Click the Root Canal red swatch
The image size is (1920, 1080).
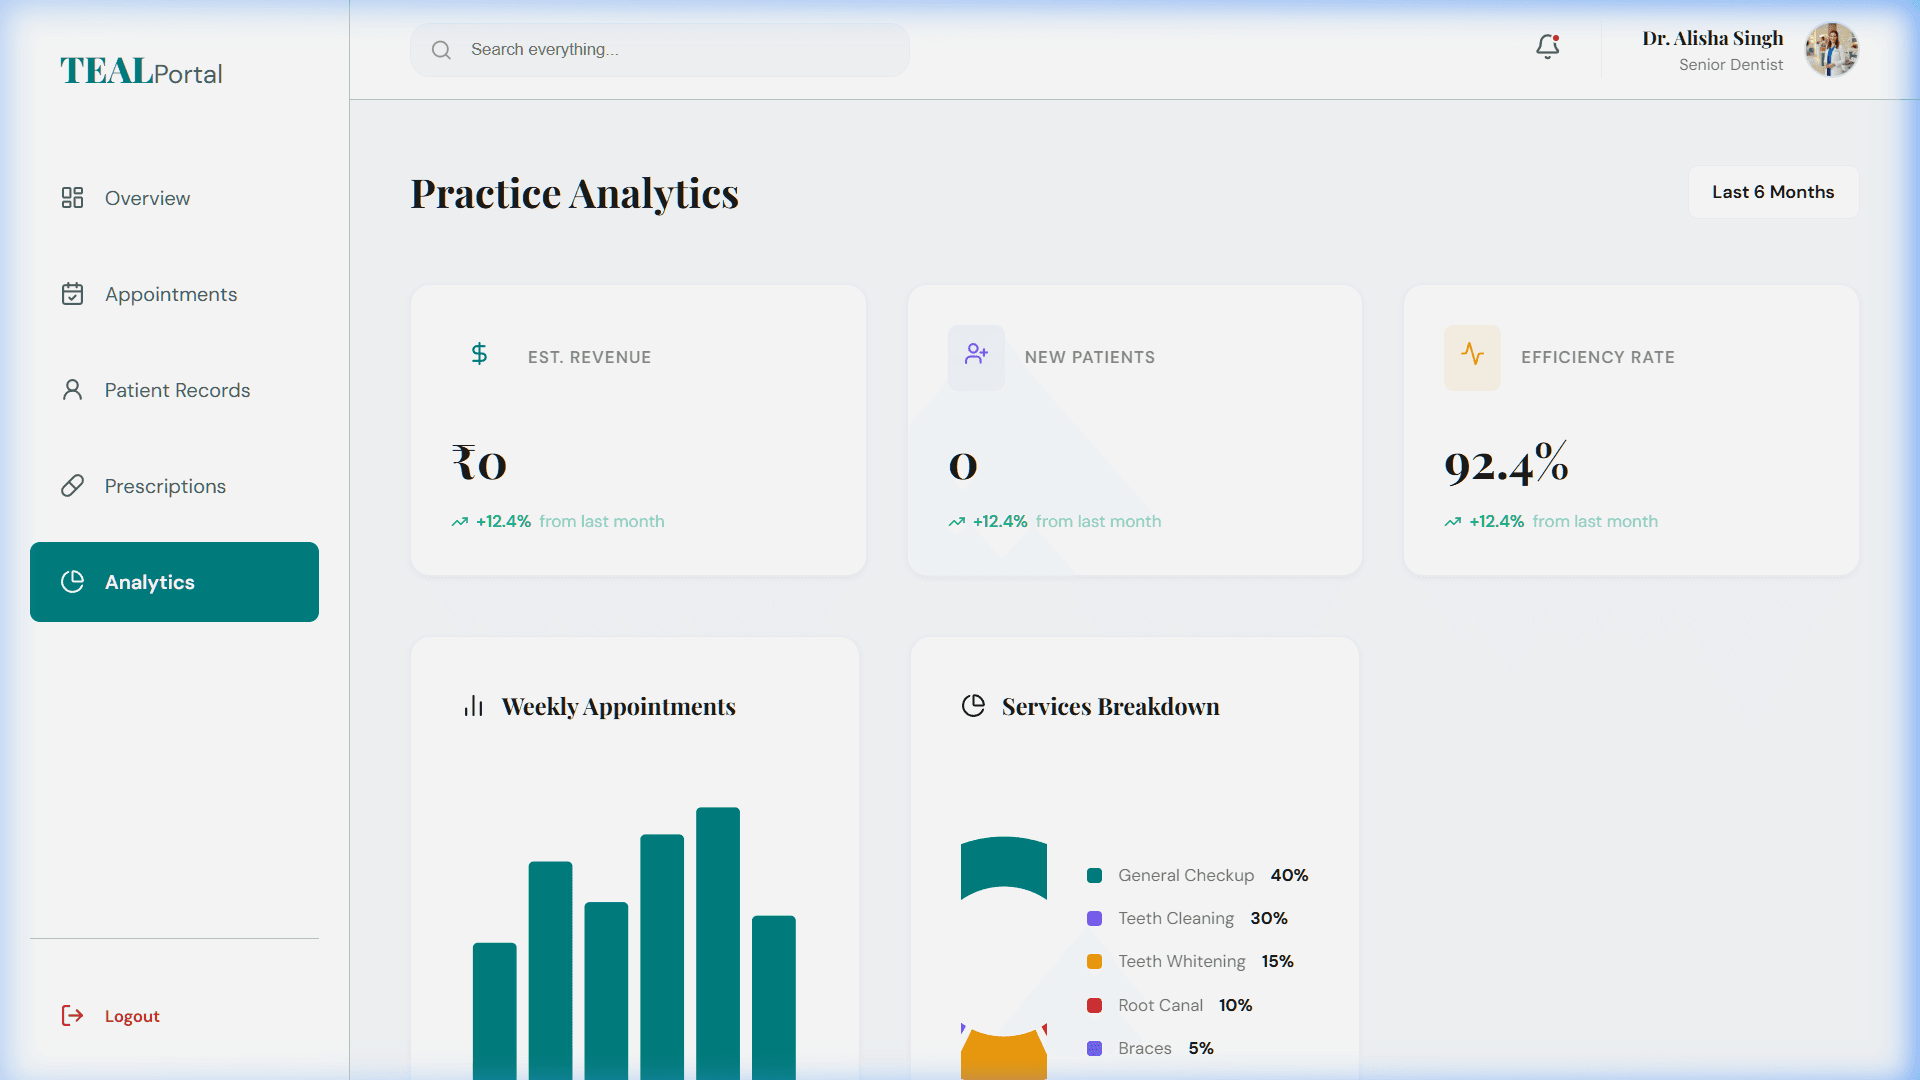[1094, 1006]
